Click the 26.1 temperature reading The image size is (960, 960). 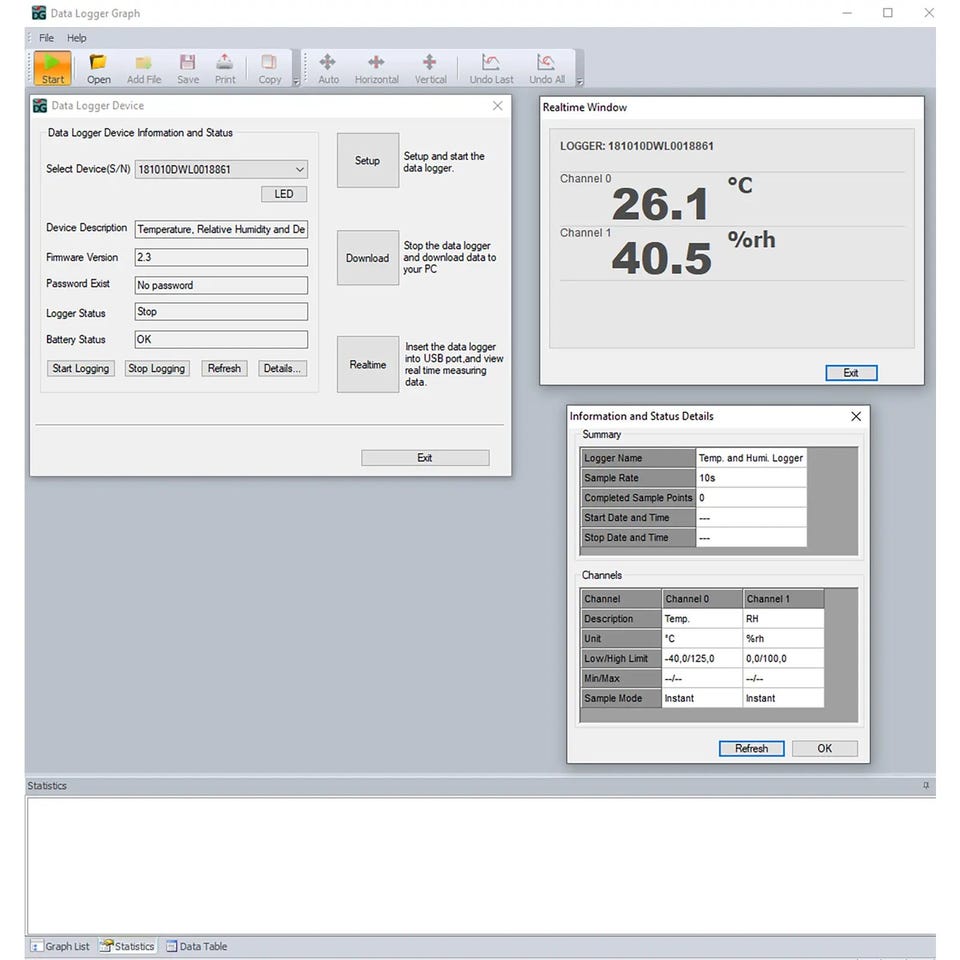click(660, 204)
